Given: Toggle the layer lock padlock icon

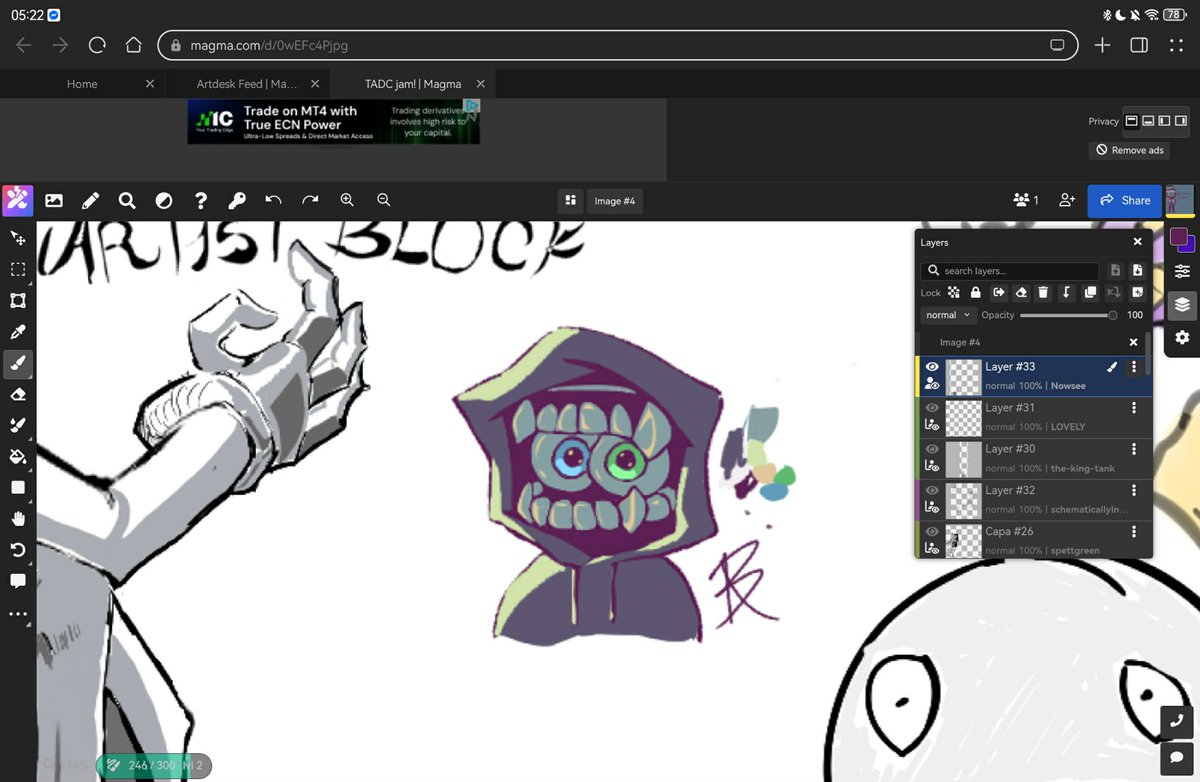Looking at the screenshot, I should click(x=975, y=292).
